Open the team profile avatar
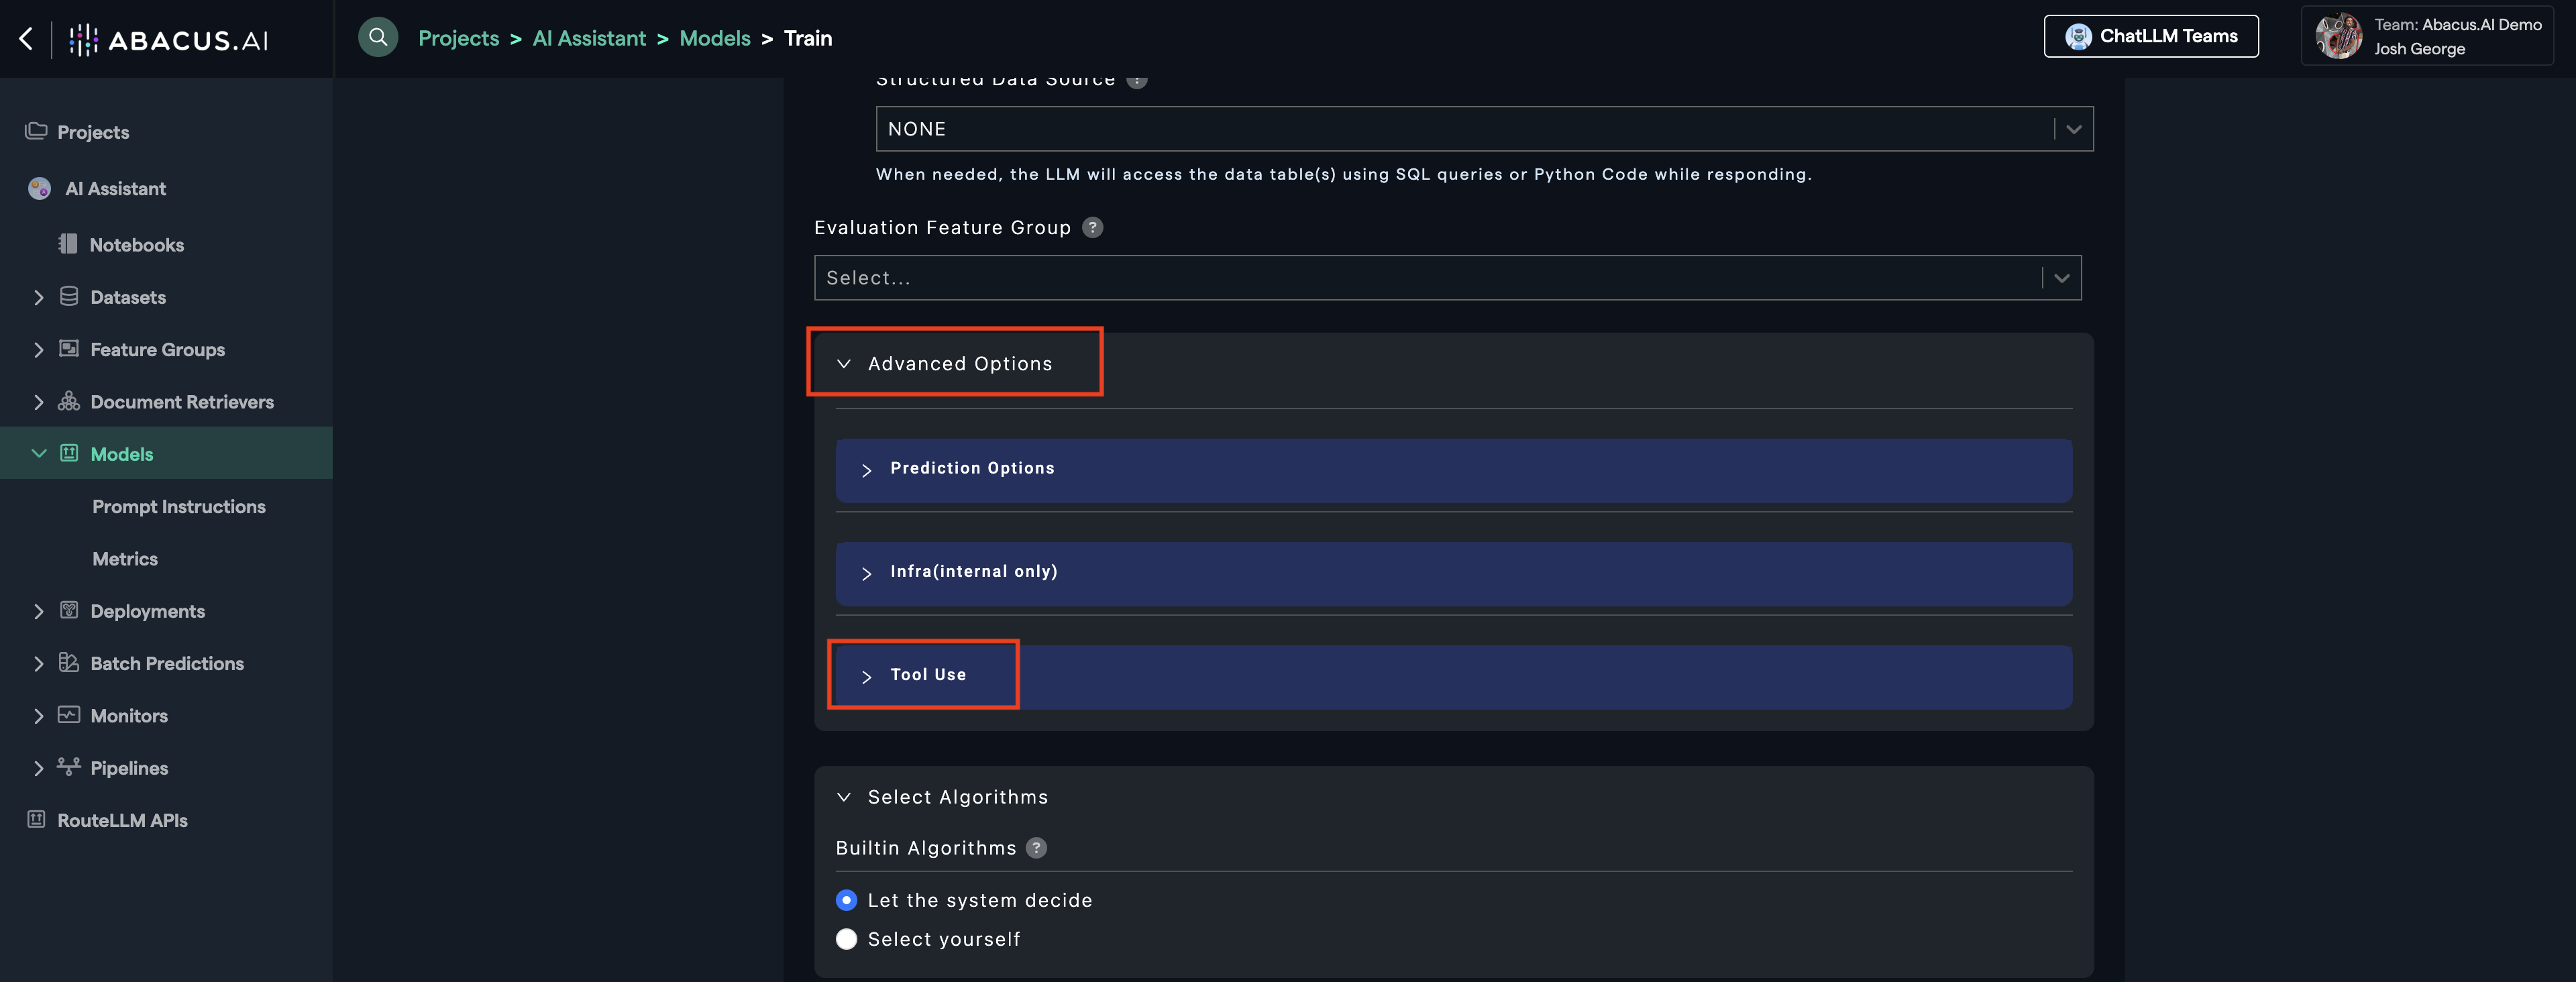2576x982 pixels. [2338, 37]
